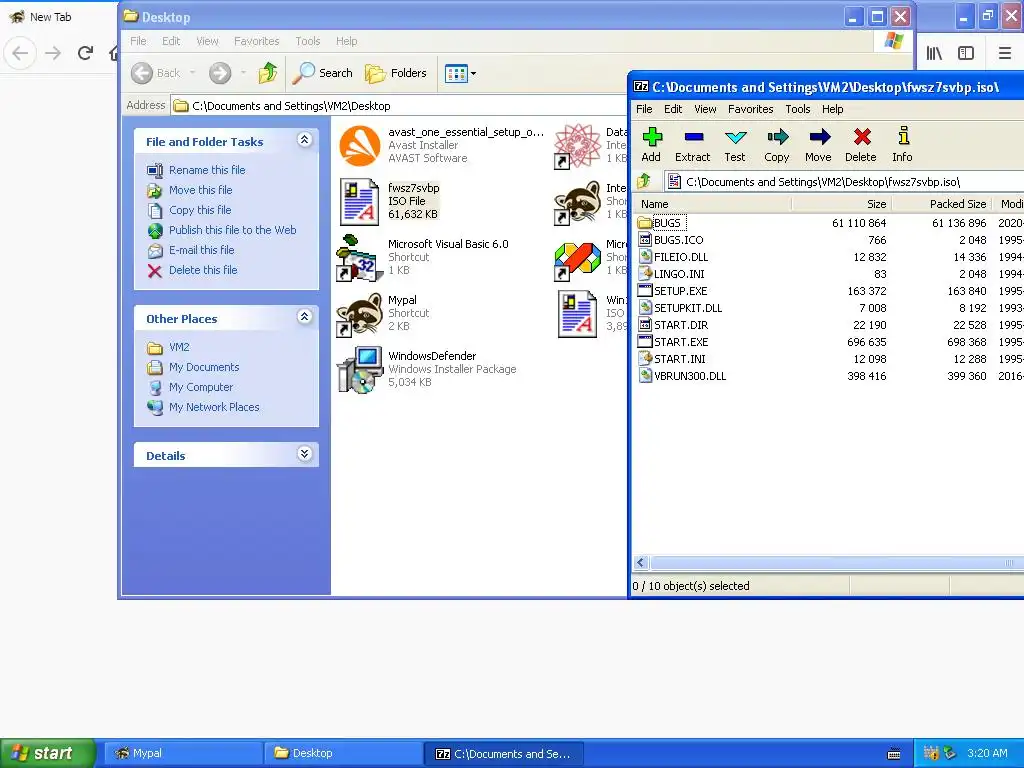Sort by Packed Size column header
This screenshot has width=1024, height=768.
click(941, 204)
